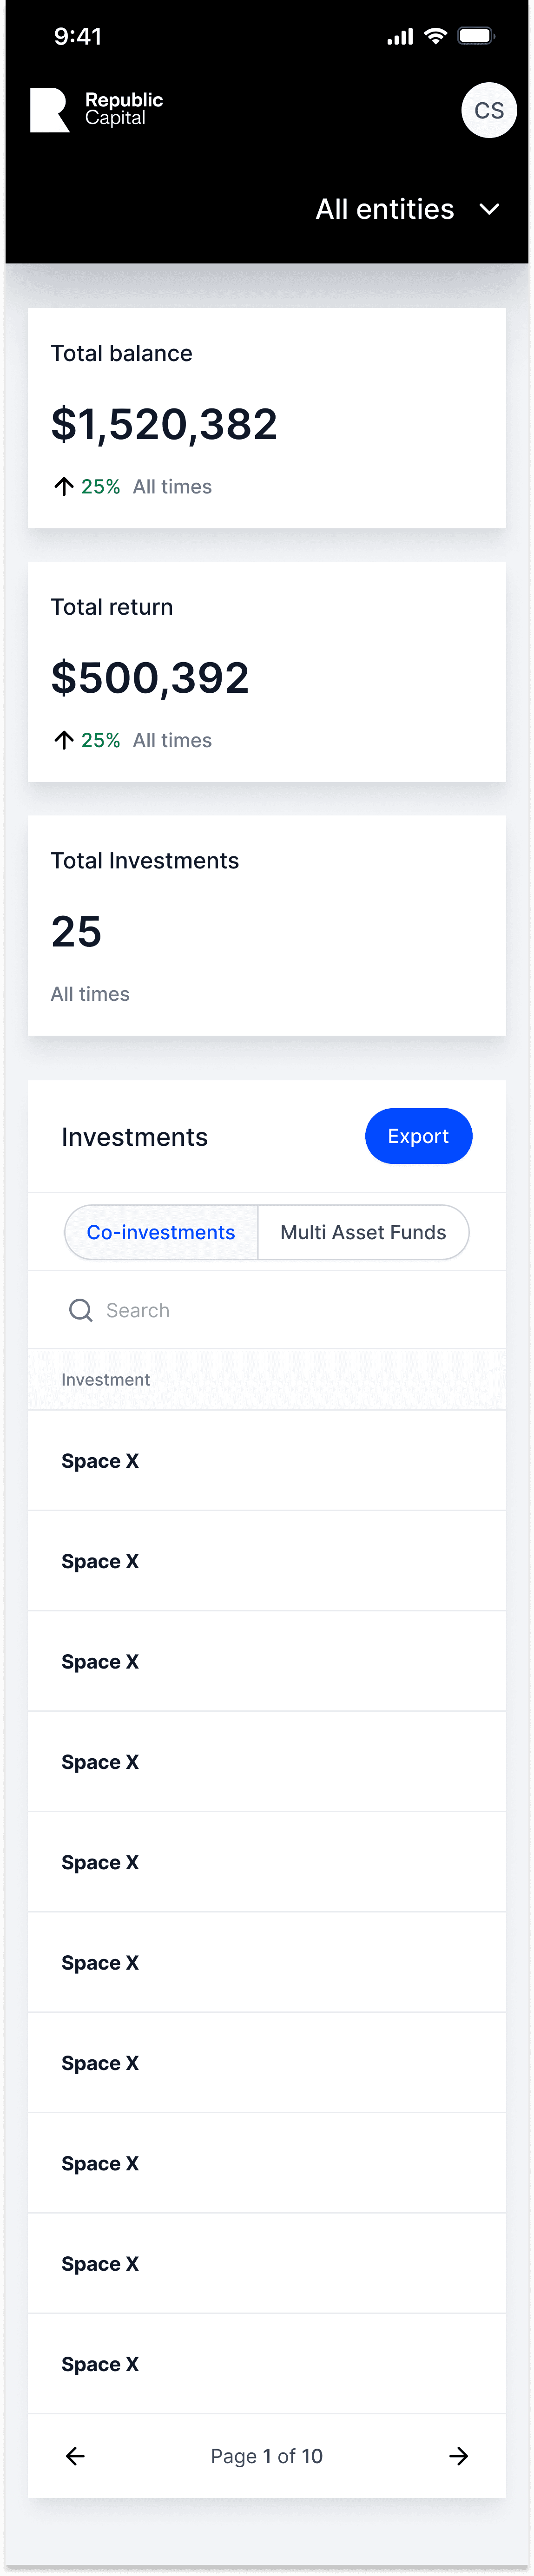Viewport: 534px width, 2576px height.
Task: Tap the battery status icon
Action: (x=476, y=36)
